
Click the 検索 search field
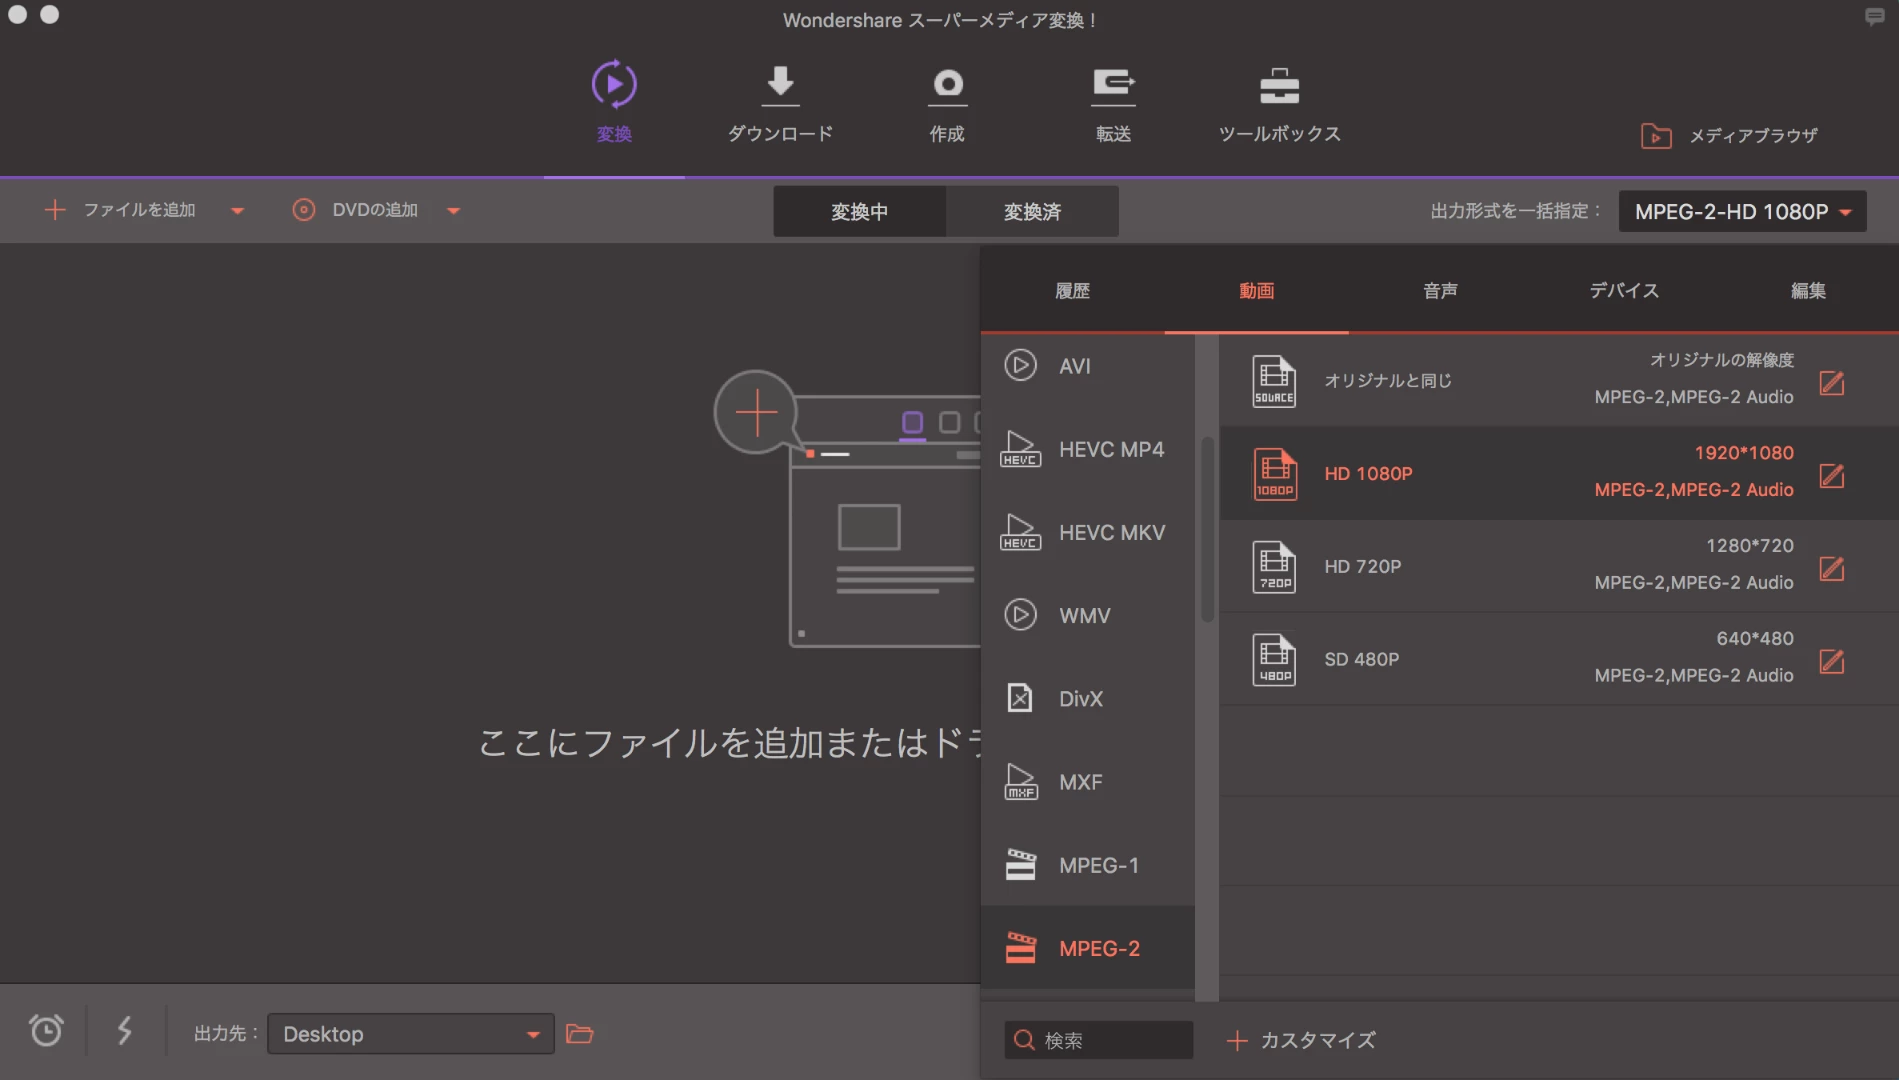click(1099, 1040)
